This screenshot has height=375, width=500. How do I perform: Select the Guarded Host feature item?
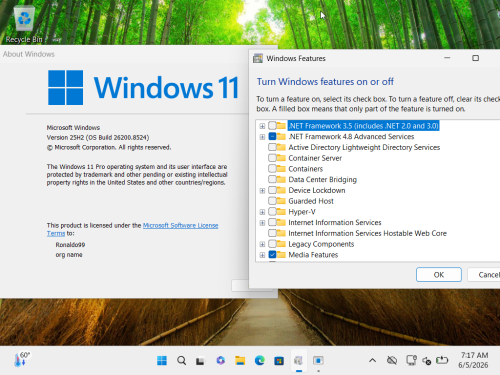[311, 201]
